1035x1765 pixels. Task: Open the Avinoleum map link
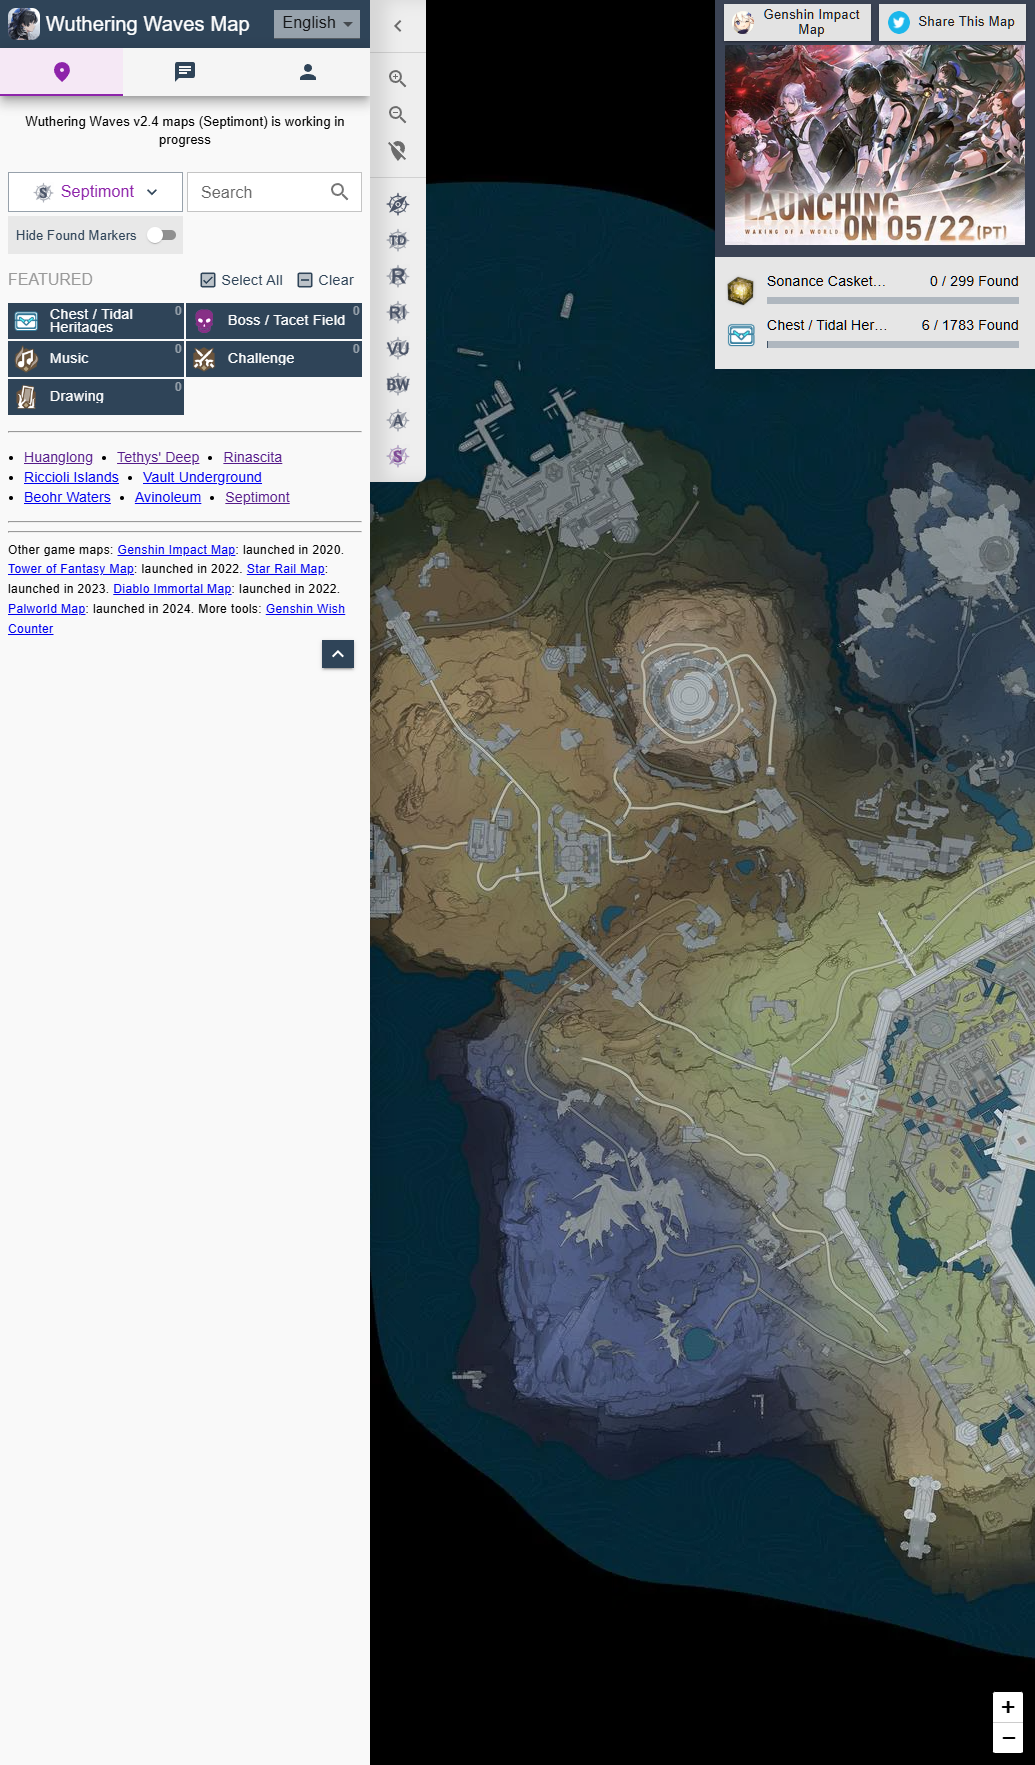pyautogui.click(x=168, y=497)
